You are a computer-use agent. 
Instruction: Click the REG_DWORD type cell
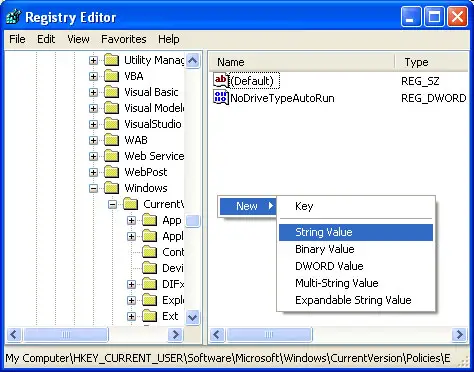(x=434, y=98)
